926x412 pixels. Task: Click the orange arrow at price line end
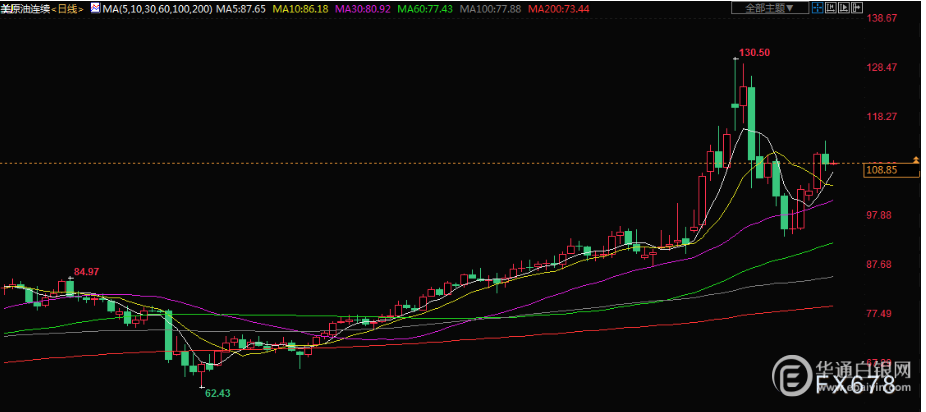tap(916, 160)
